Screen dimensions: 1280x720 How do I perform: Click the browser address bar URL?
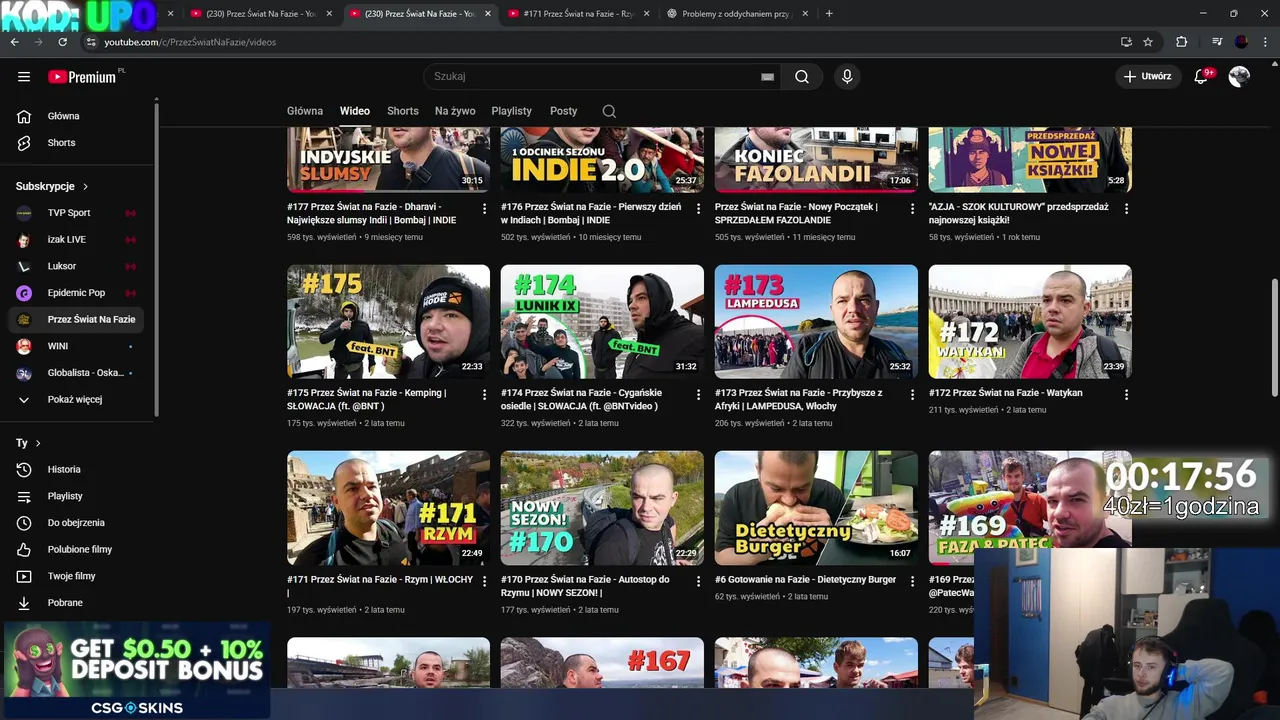point(190,42)
